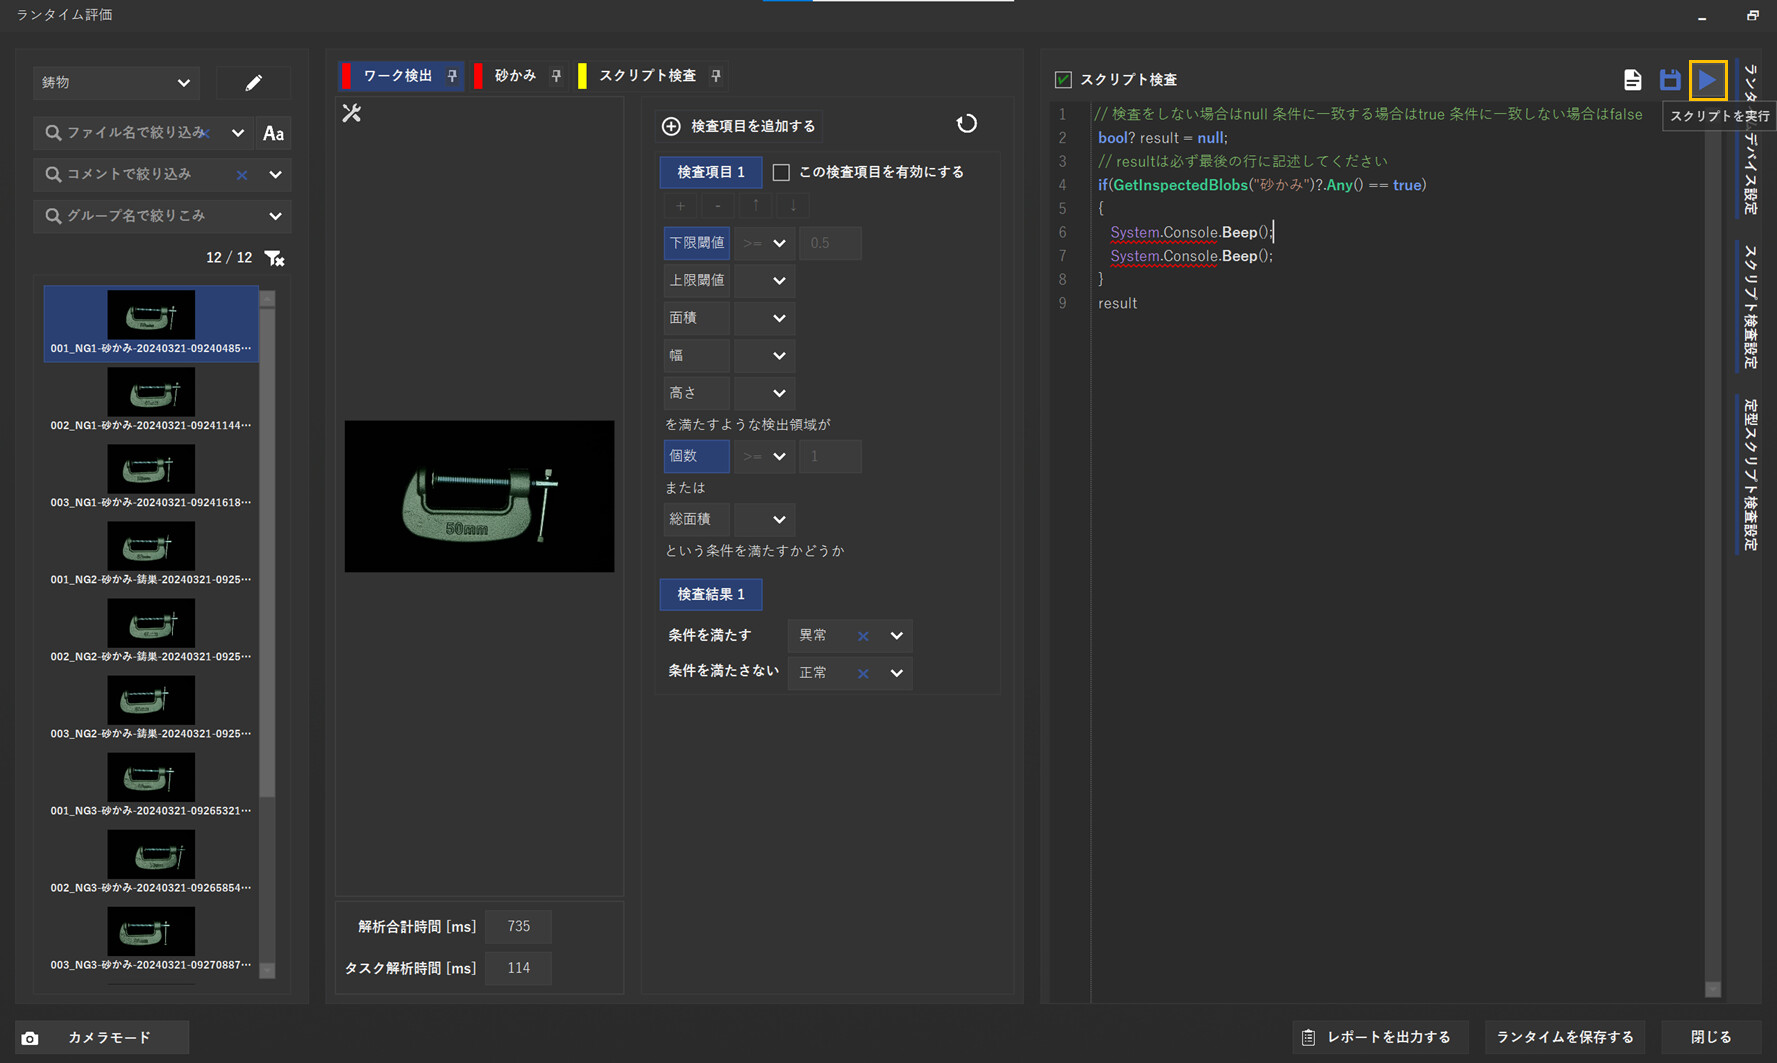The image size is (1777, 1063).
Task: Open the operator dropdown beside 下限閾値
Action: click(x=764, y=243)
